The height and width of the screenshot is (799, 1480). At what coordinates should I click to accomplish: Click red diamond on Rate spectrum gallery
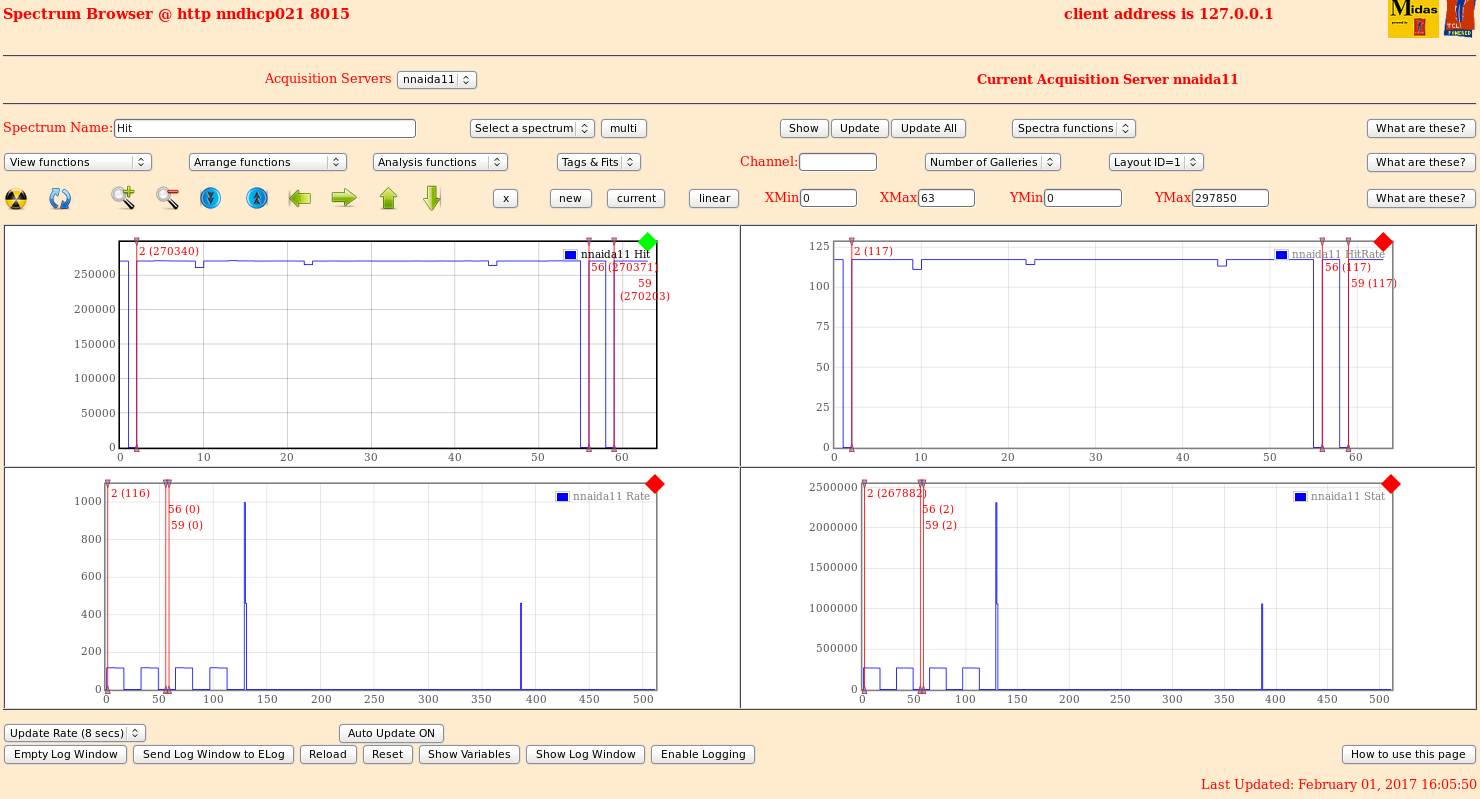(655, 484)
